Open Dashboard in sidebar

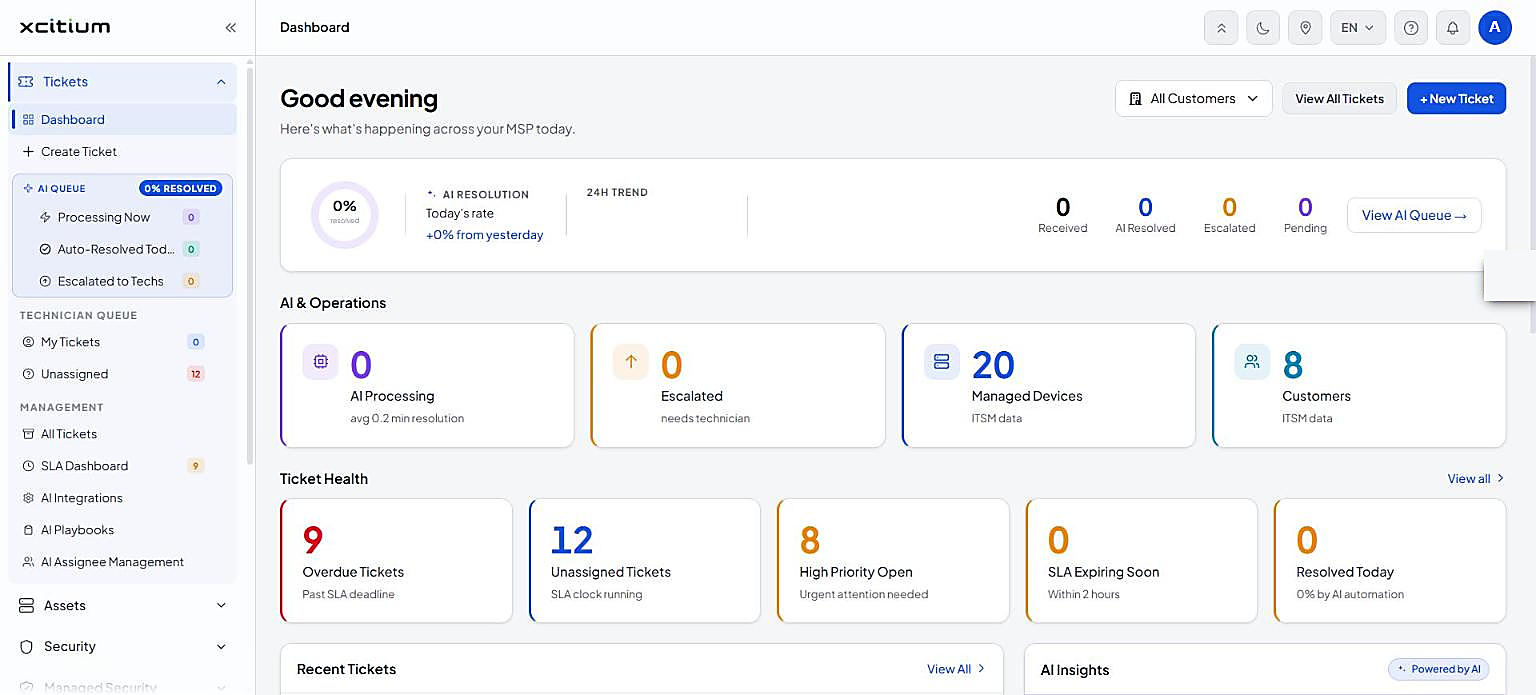click(x=124, y=119)
